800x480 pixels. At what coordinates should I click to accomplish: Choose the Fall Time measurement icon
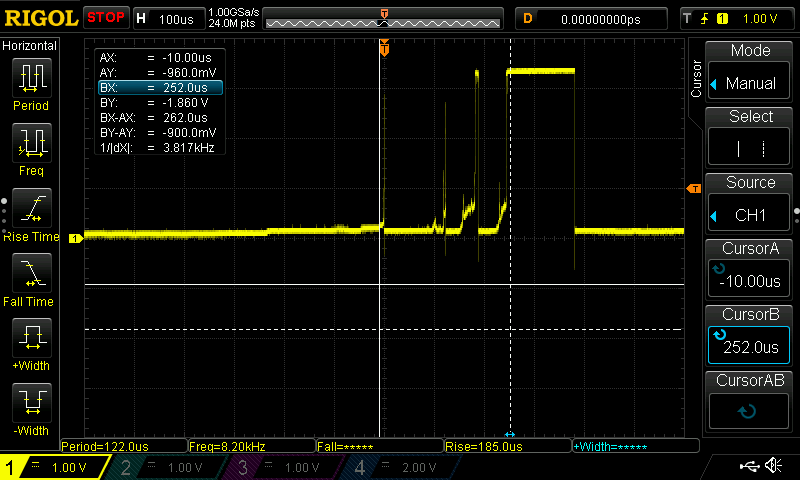pos(31,273)
